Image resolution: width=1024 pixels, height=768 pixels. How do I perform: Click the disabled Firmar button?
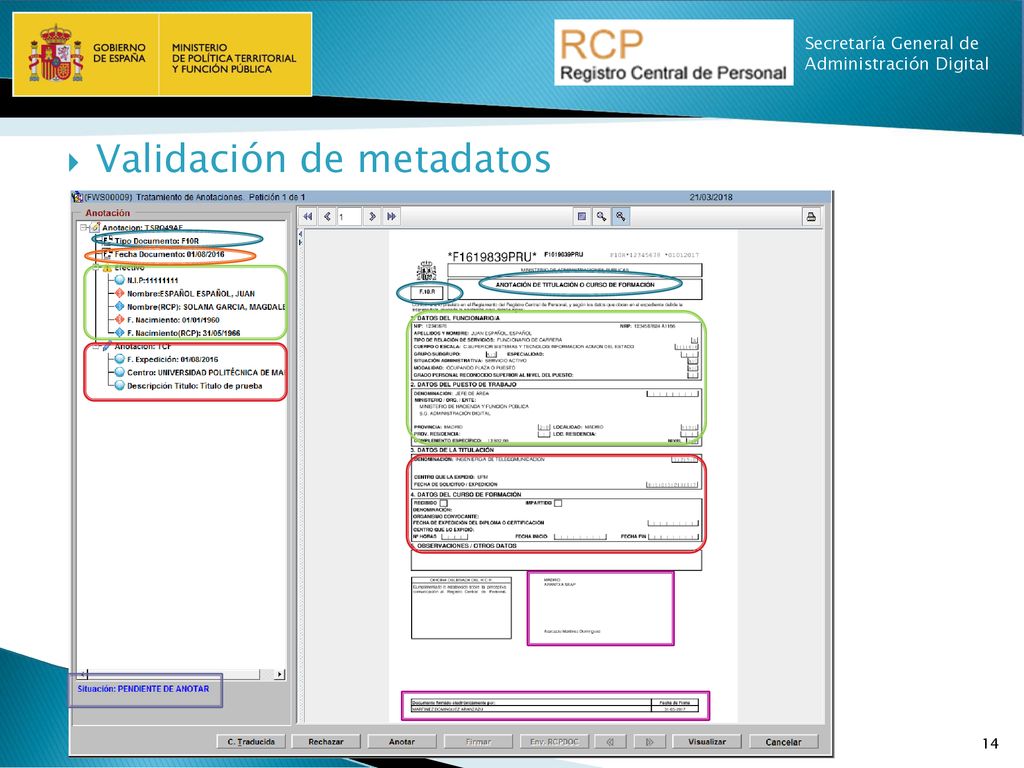click(x=478, y=742)
